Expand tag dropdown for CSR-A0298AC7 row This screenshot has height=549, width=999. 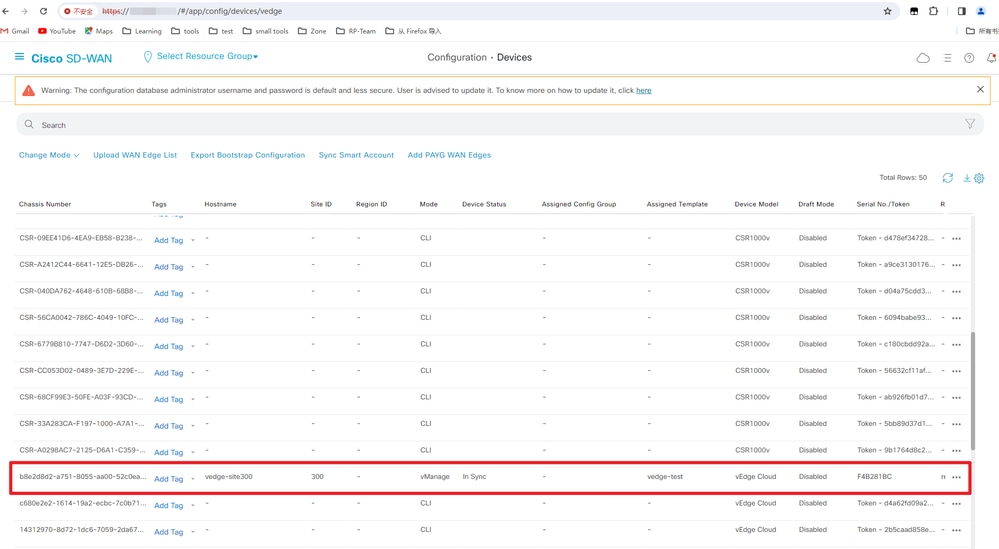click(193, 452)
